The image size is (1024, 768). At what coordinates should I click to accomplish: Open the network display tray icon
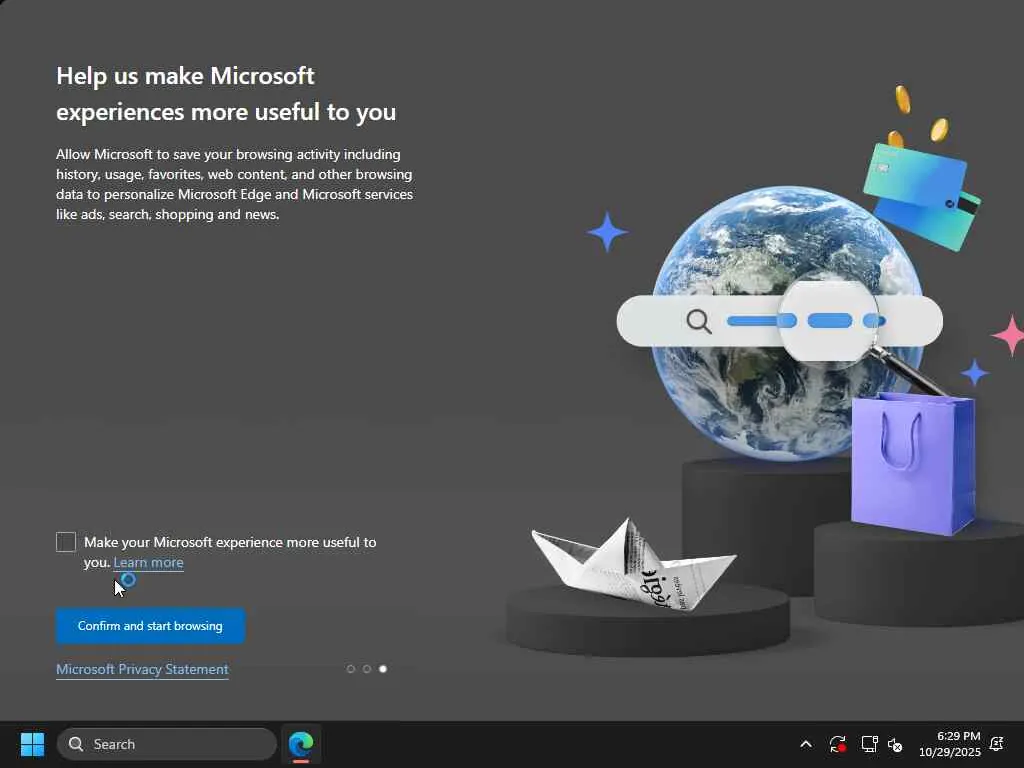click(x=869, y=744)
